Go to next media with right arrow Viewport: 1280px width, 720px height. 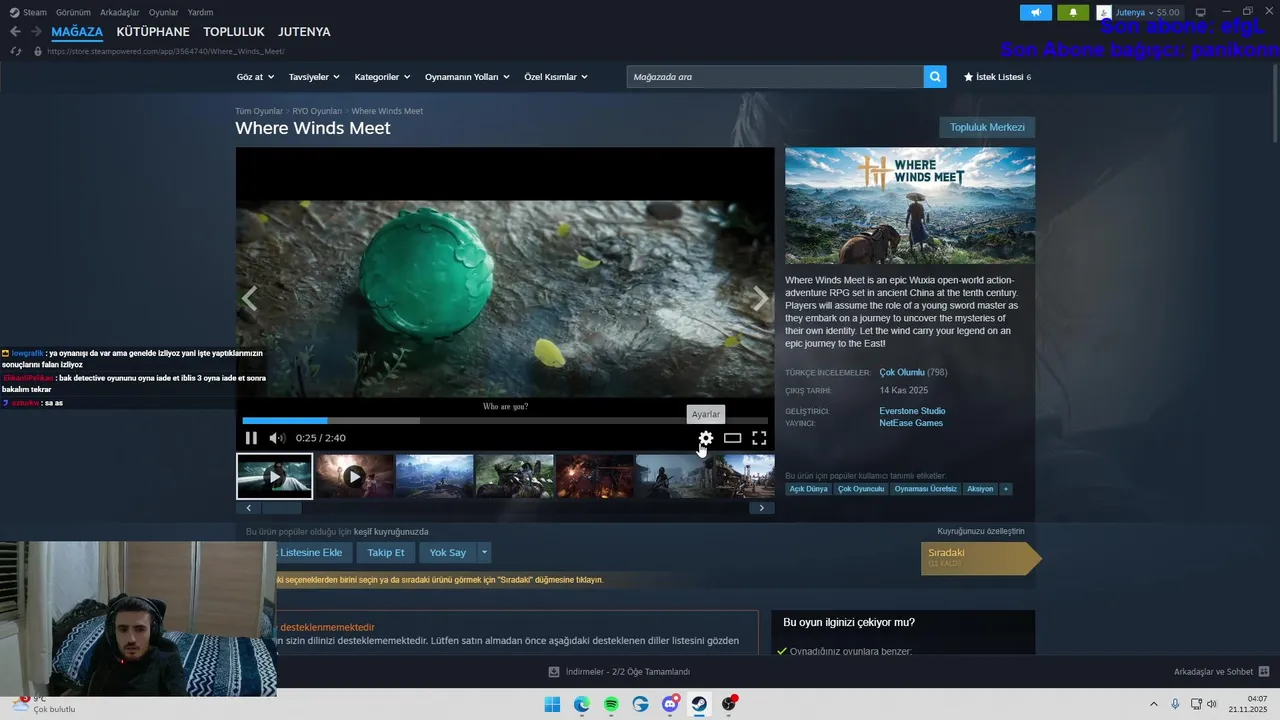click(x=761, y=298)
